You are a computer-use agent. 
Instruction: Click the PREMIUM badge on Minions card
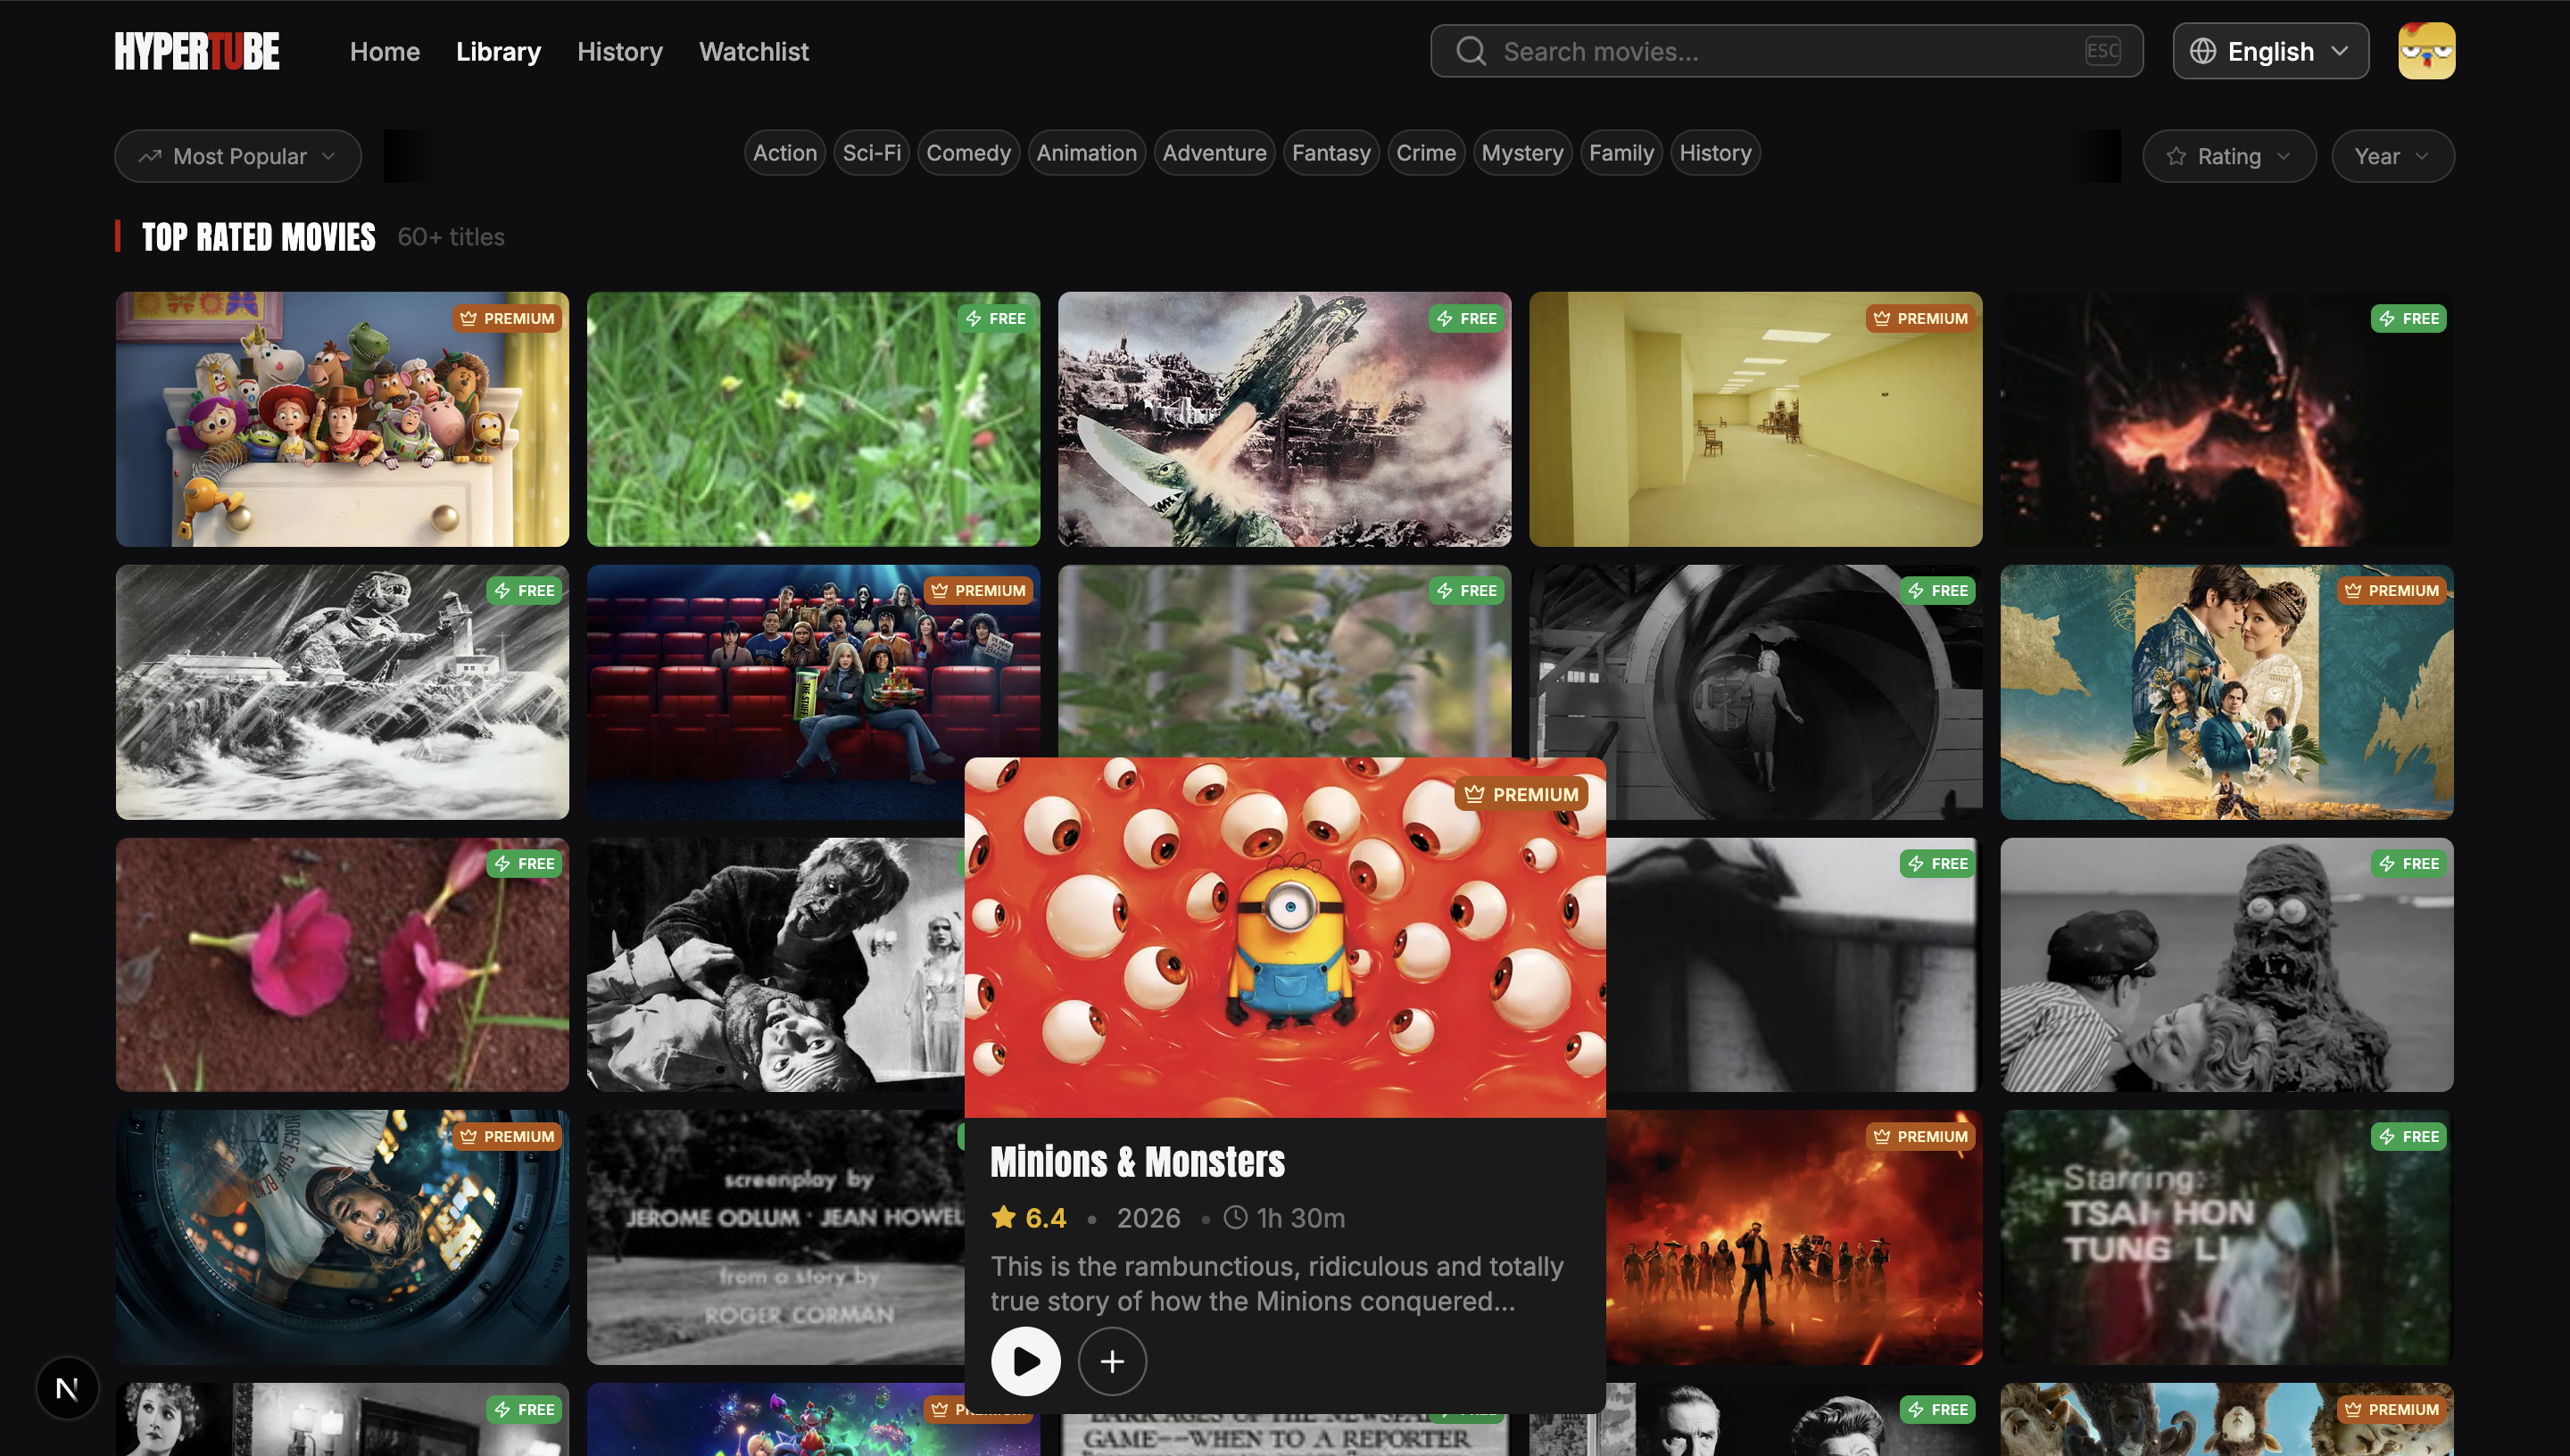tap(1521, 794)
